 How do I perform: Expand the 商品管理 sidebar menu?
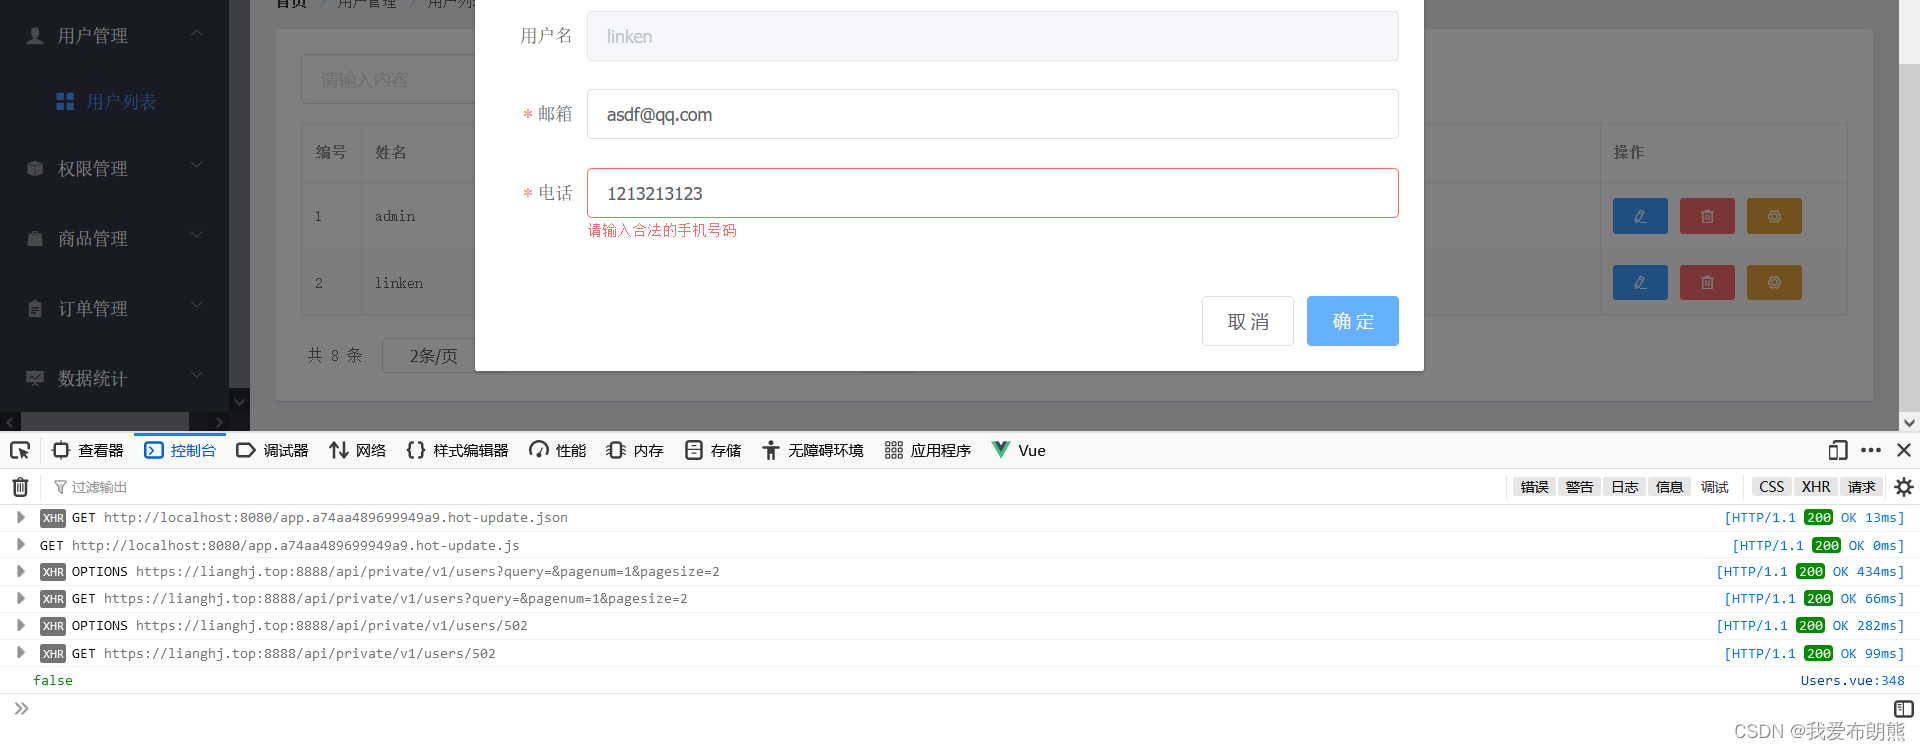[x=114, y=238]
